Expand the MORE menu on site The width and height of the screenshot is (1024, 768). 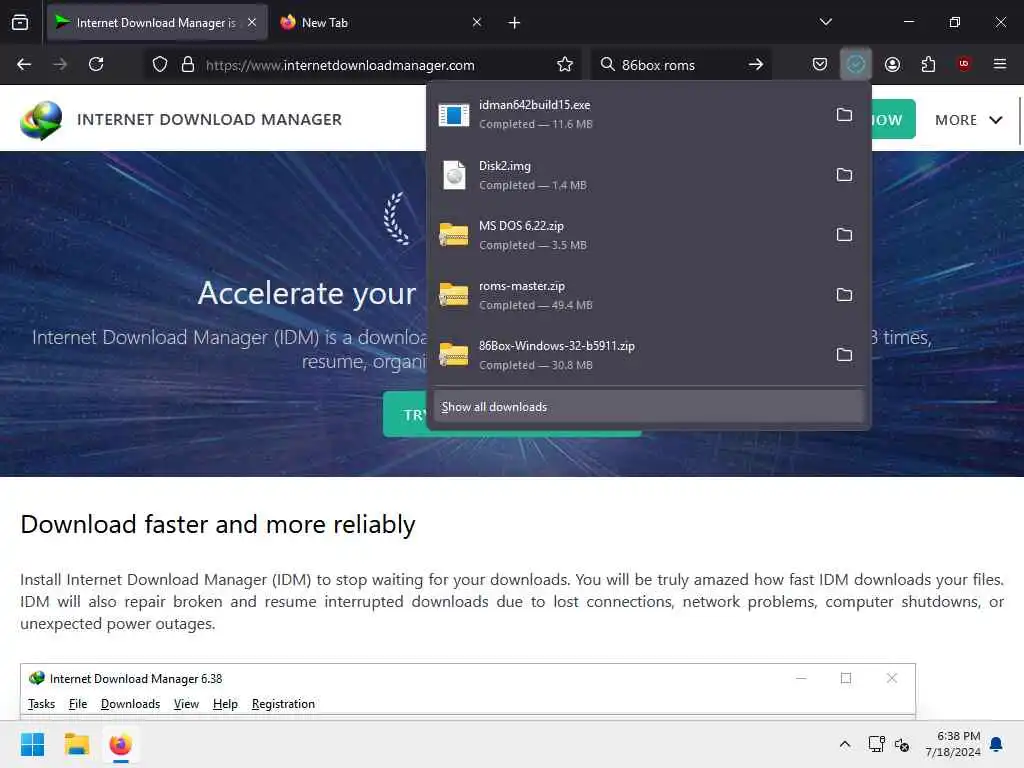(x=968, y=120)
